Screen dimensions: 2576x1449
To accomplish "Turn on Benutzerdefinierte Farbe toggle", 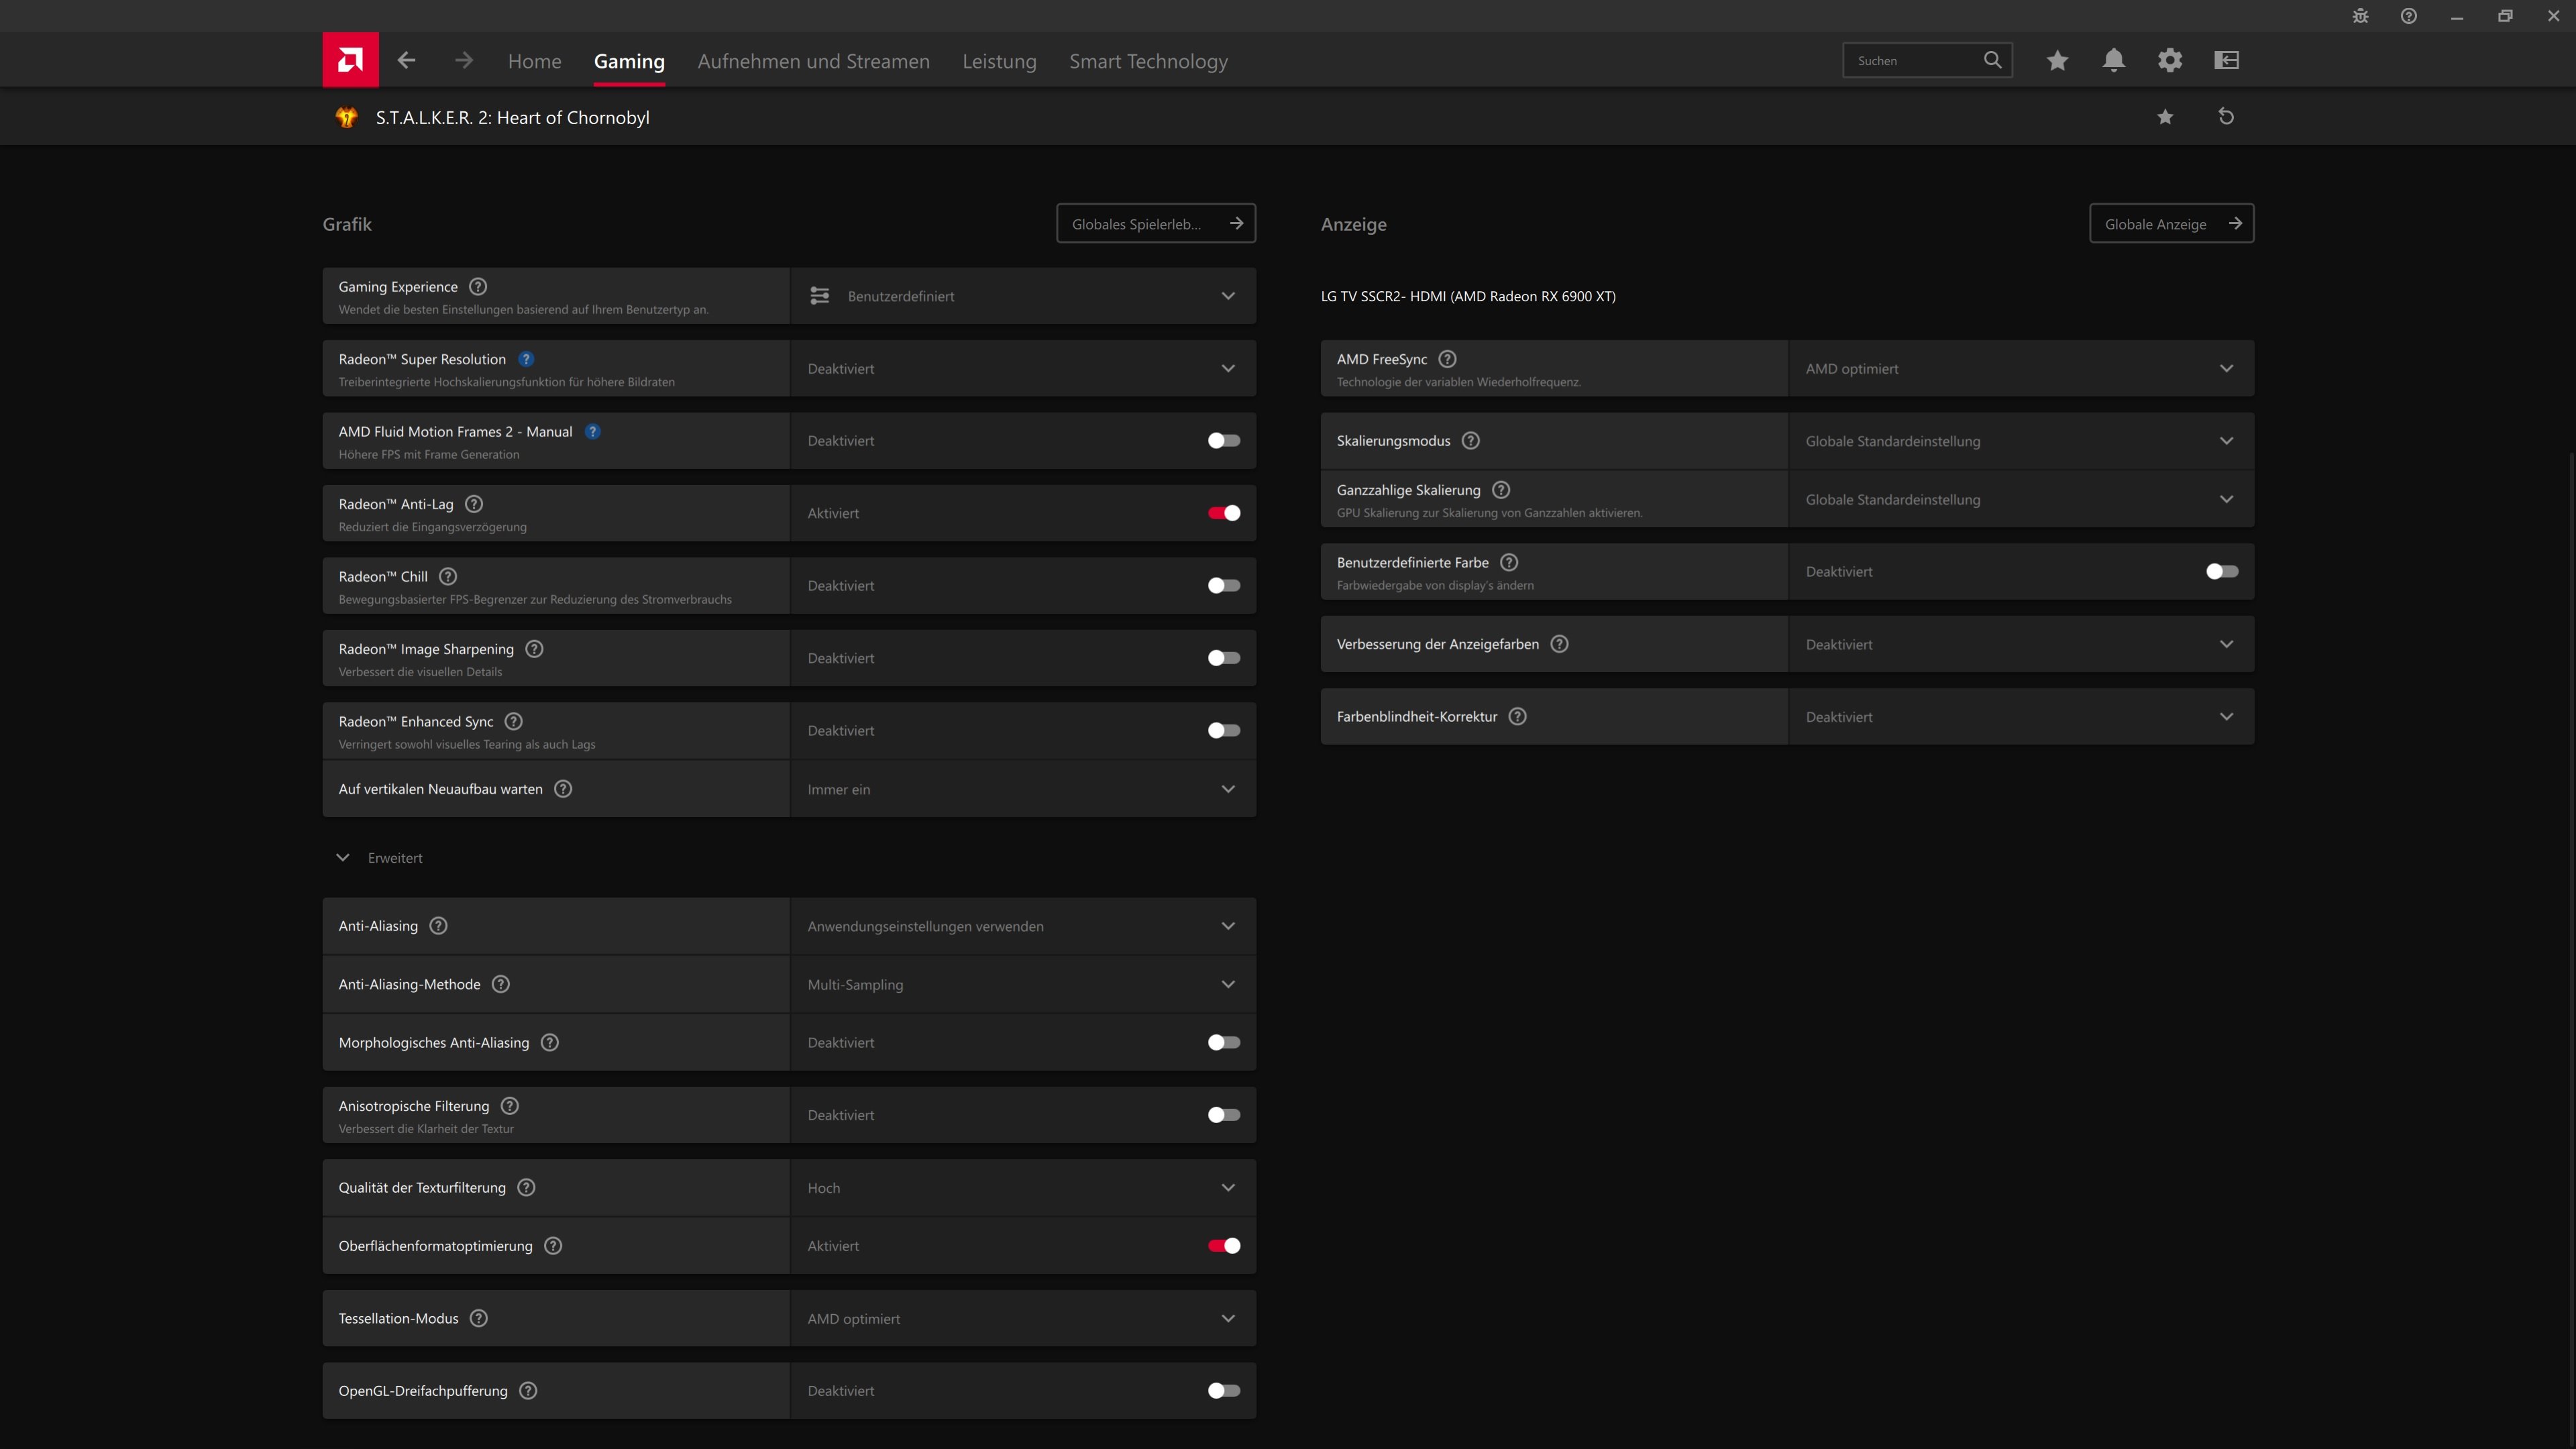I will pos(2221,572).
